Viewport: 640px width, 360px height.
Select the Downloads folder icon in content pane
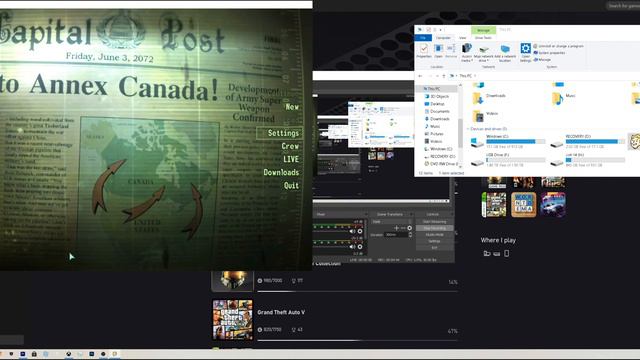tap(478, 98)
